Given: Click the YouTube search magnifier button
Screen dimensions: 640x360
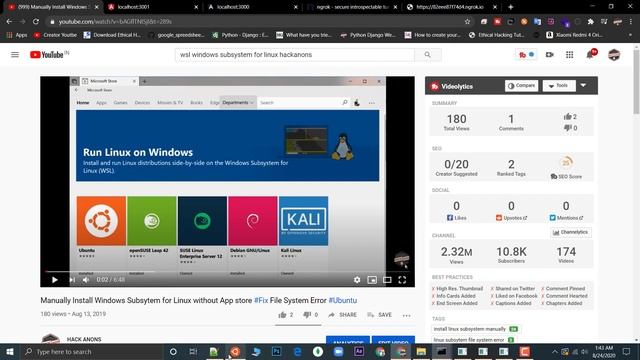Looking at the screenshot, I should (x=427, y=55).
